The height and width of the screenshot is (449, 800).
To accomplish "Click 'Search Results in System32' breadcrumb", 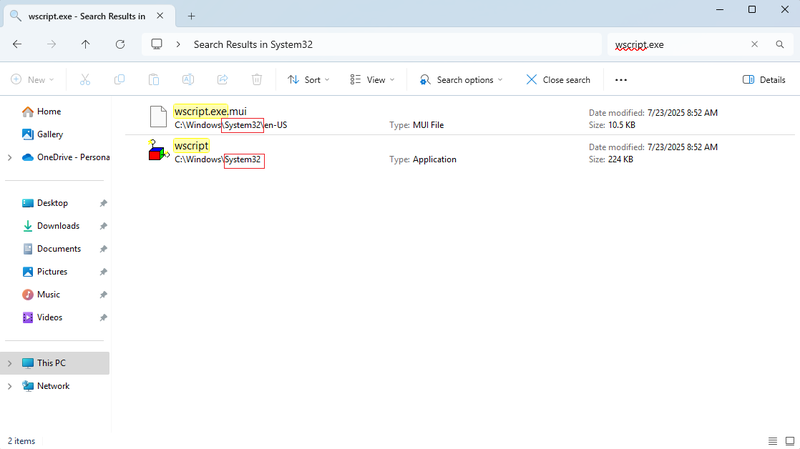I will coord(253,44).
